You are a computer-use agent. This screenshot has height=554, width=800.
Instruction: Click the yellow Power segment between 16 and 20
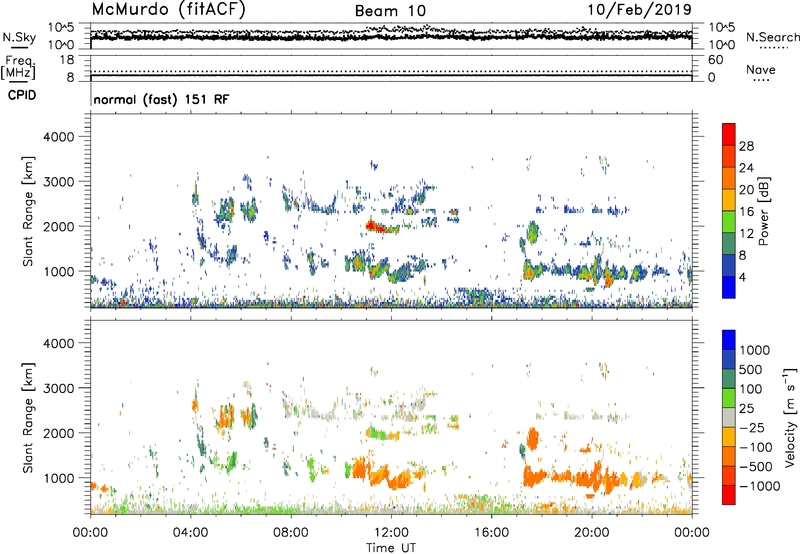[729, 200]
